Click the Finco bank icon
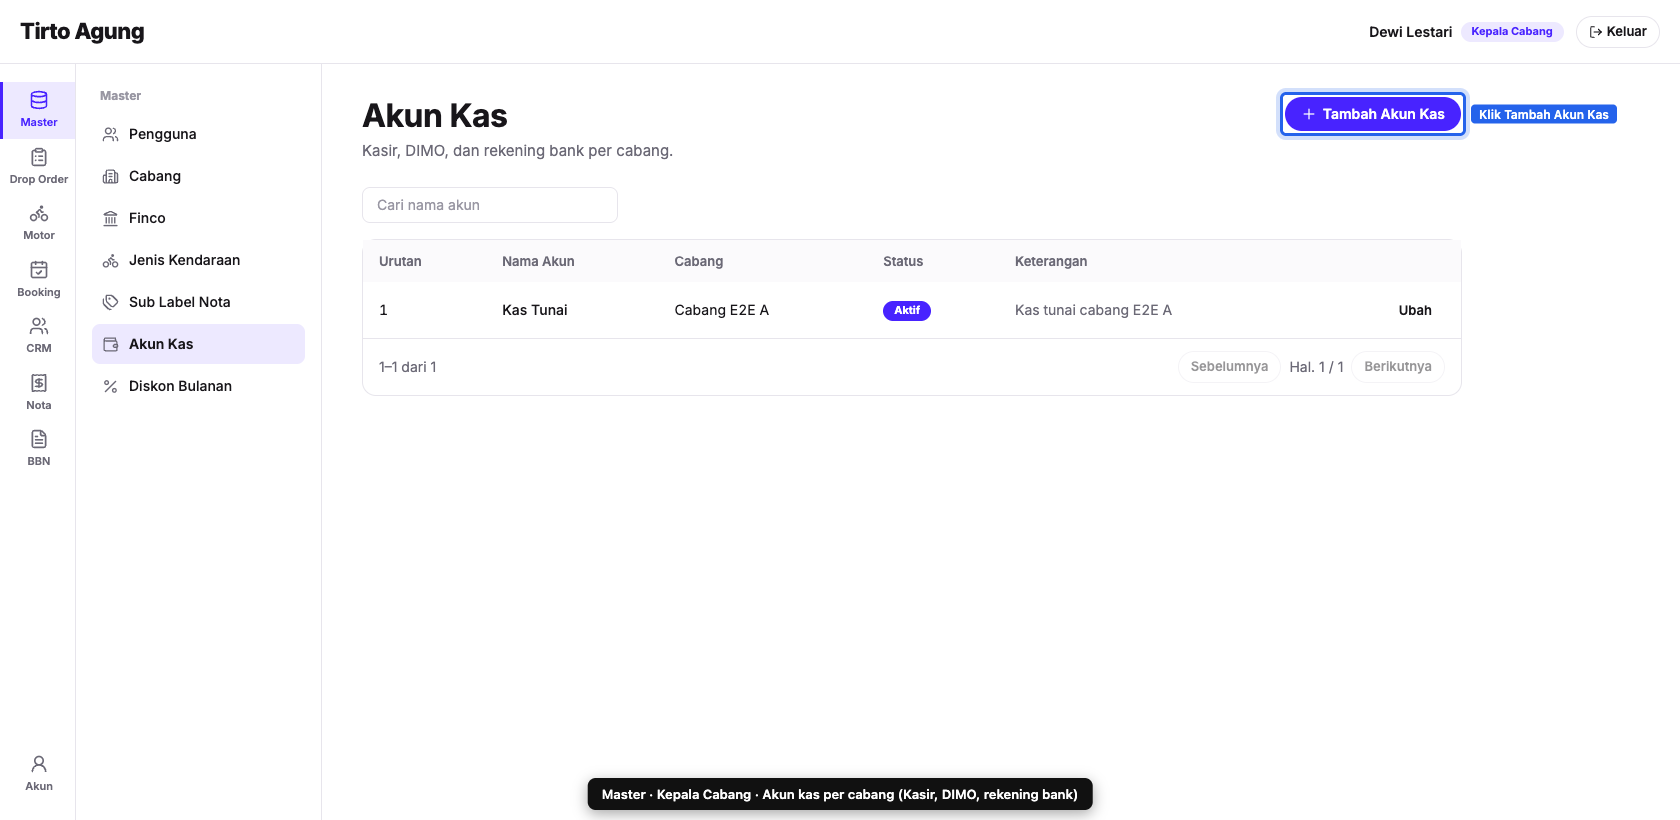Viewport: 1680px width, 820px height. [x=111, y=218]
